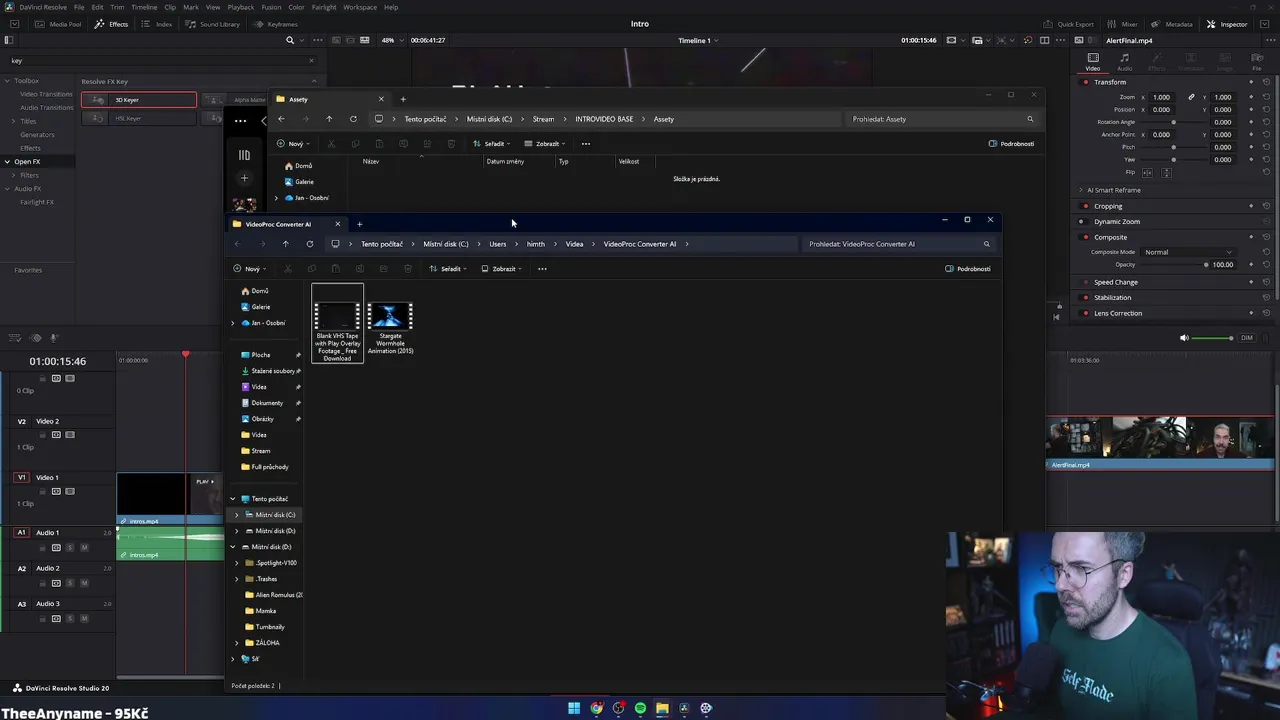Select the Stargate Wormhole Animation file

tap(390, 328)
